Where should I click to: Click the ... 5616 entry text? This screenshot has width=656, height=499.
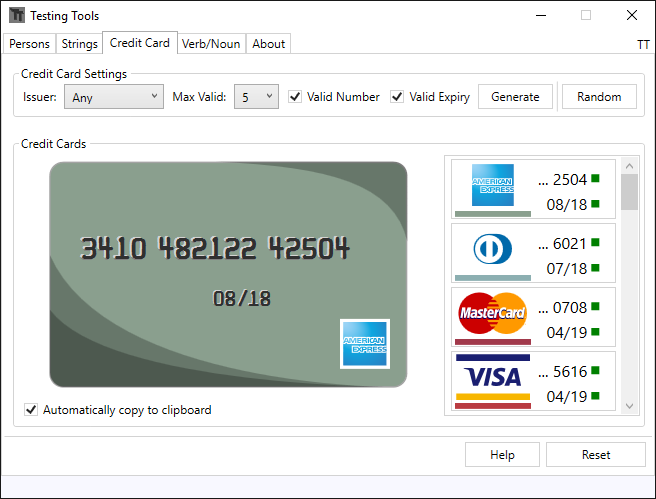[x=563, y=372]
